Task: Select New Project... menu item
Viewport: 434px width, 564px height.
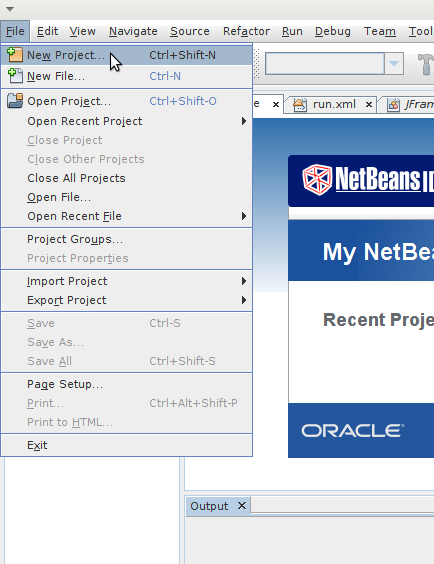Action: [x=127, y=55]
